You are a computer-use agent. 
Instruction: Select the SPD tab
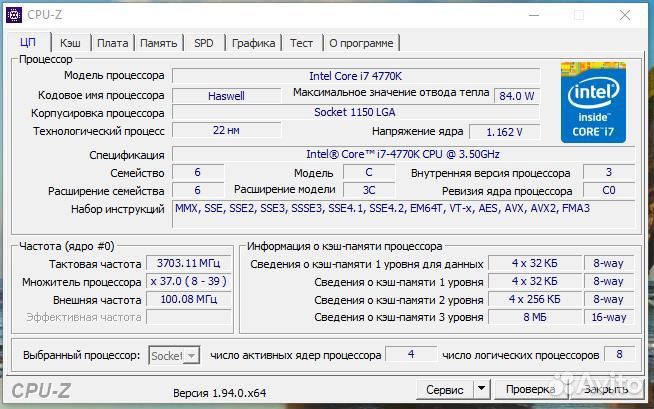click(x=204, y=43)
